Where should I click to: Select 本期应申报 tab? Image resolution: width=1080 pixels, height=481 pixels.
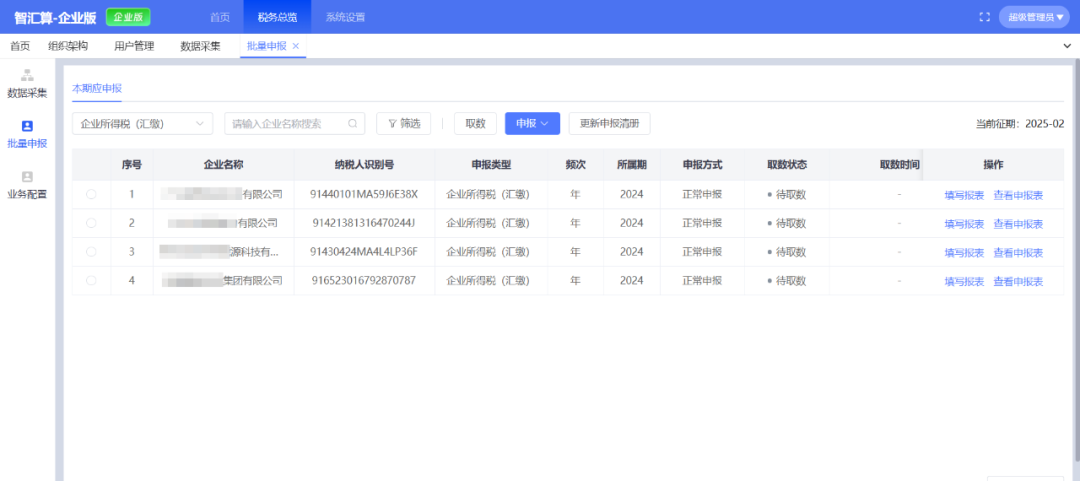97,88
